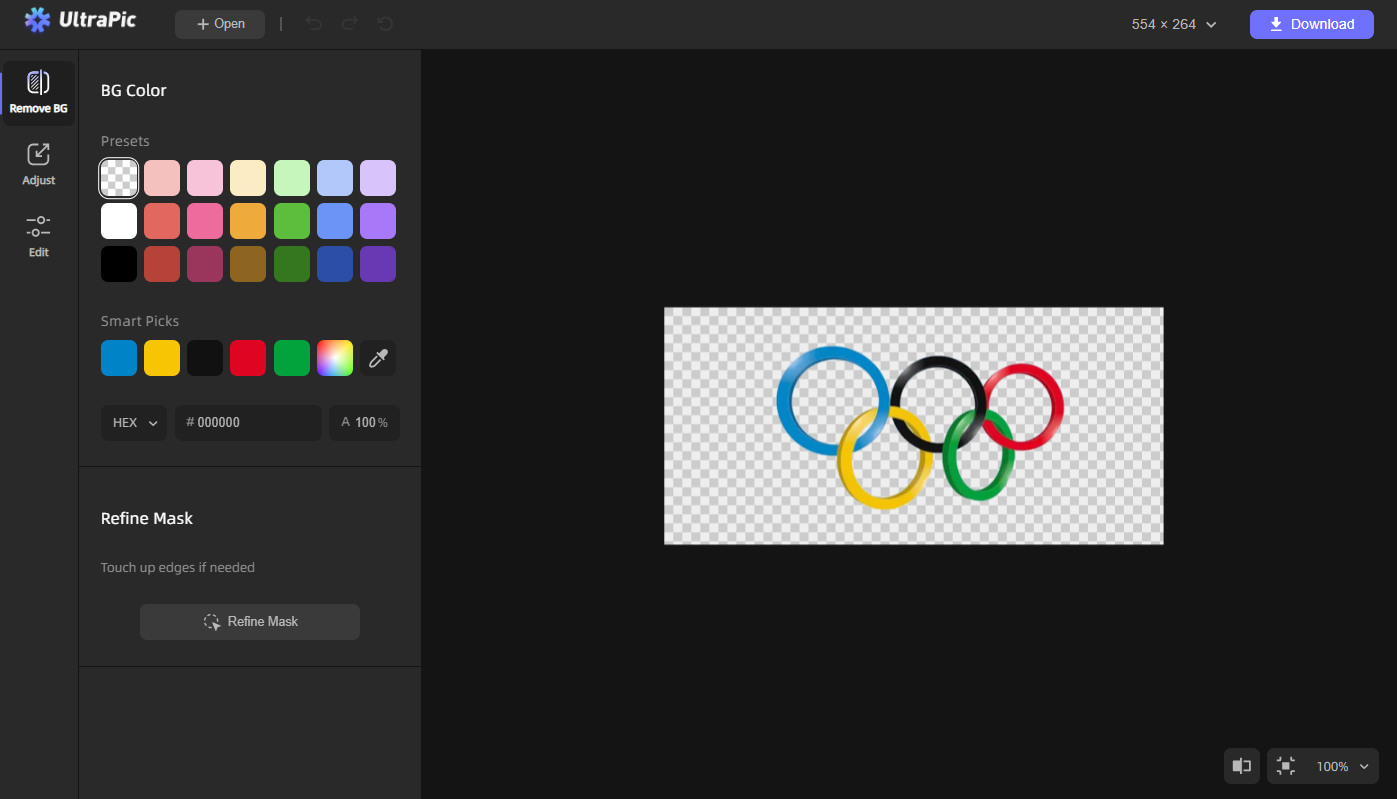This screenshot has height=799, width=1397.
Task: Click the Refine Mask button
Action: [x=249, y=621]
